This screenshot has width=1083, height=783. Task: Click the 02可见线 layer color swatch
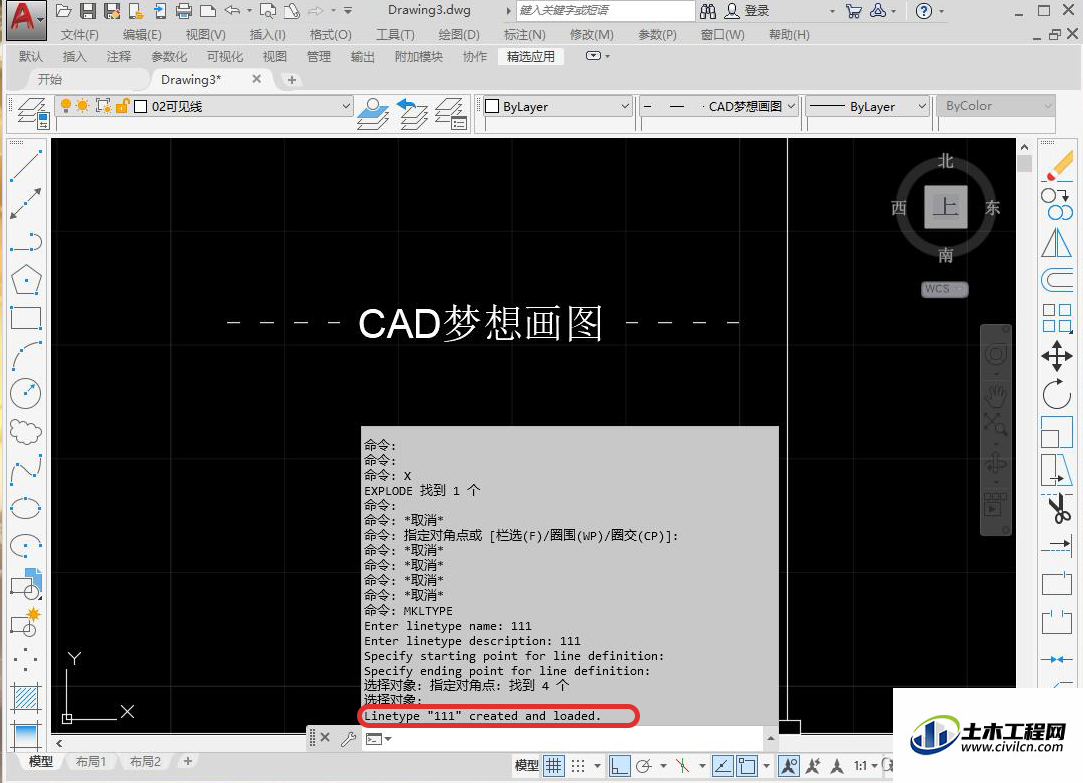pos(140,106)
